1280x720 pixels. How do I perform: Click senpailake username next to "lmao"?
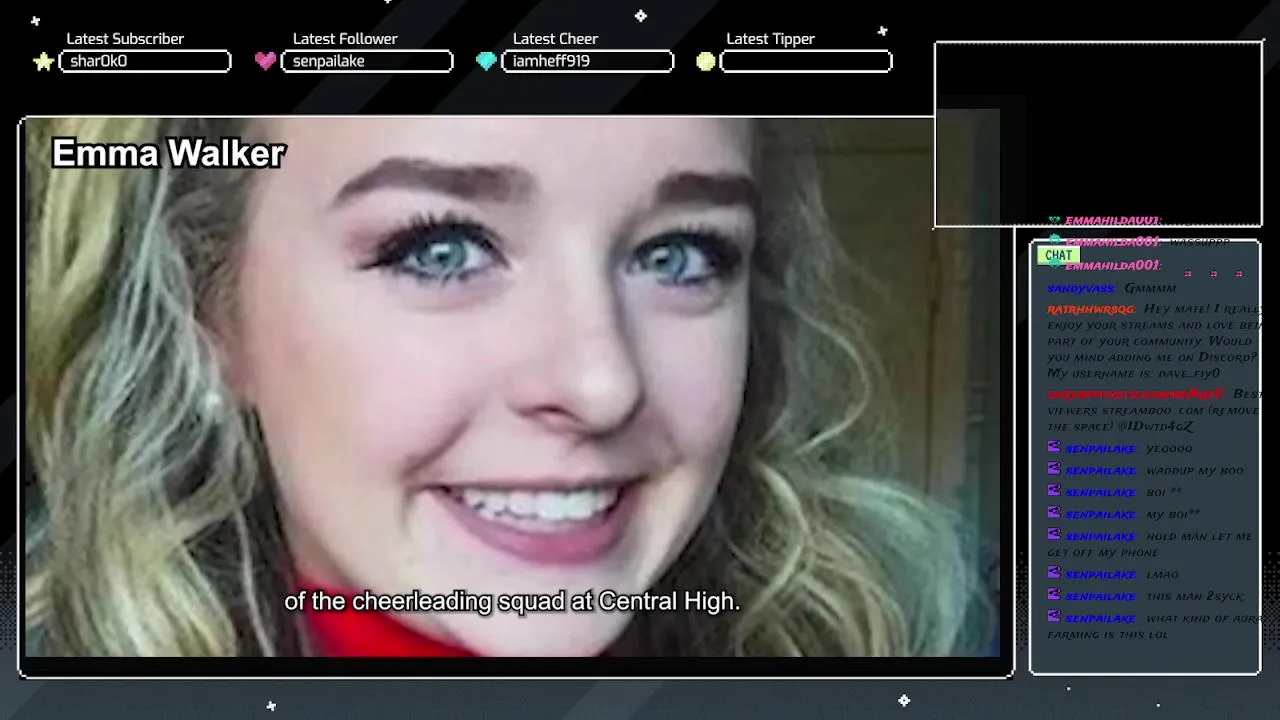coord(1100,574)
